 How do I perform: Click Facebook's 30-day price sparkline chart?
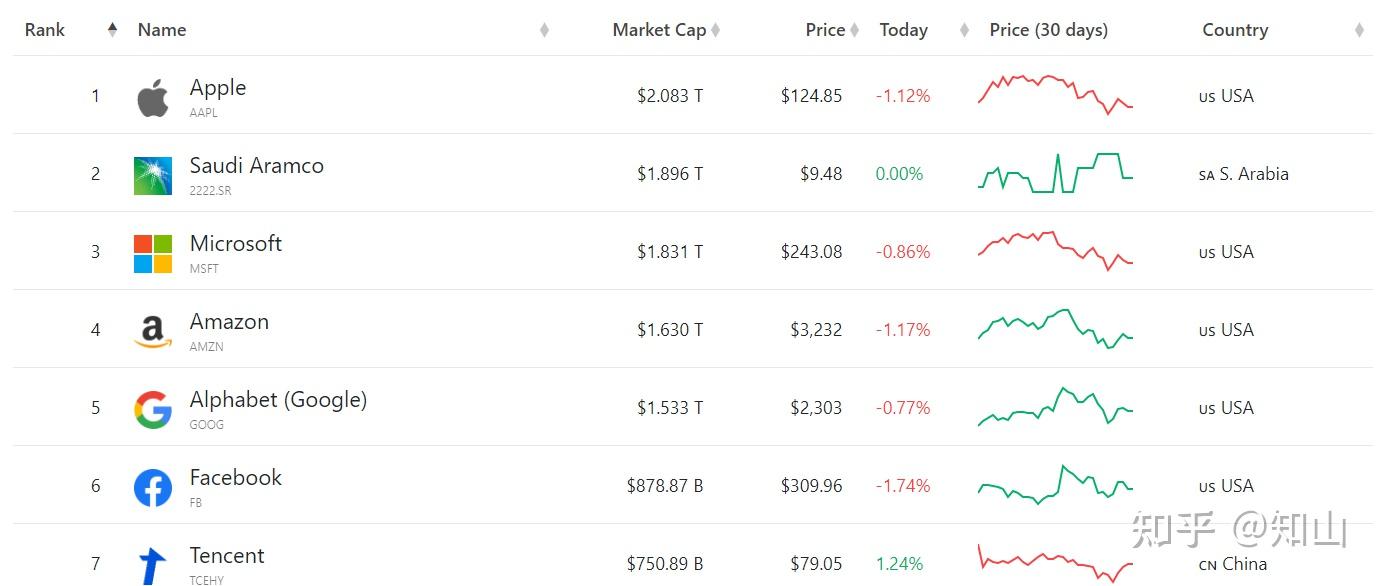(1055, 484)
